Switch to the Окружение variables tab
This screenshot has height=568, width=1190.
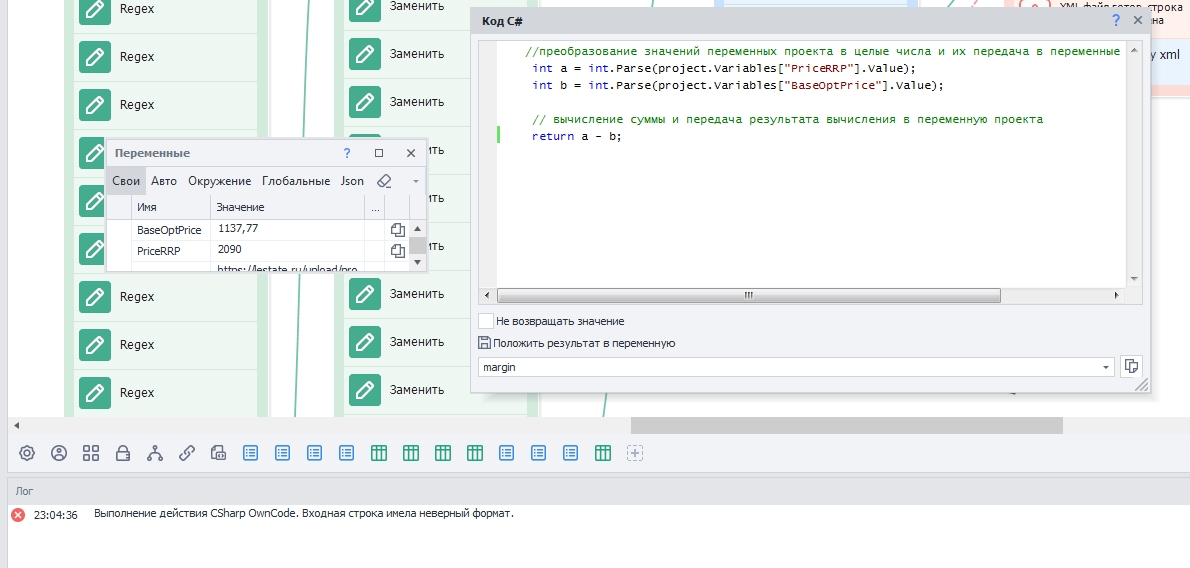(219, 181)
